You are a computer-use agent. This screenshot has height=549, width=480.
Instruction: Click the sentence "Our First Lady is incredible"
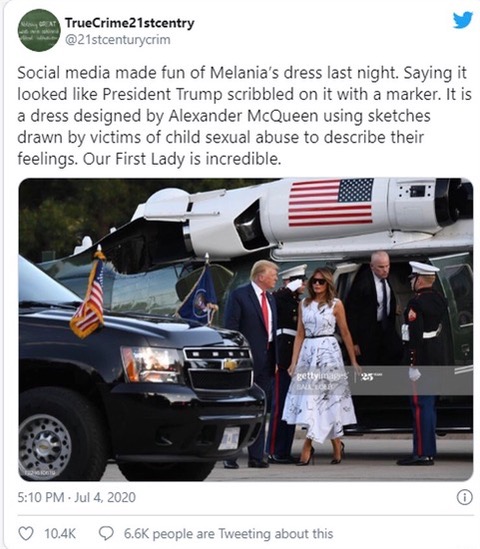pos(182,159)
